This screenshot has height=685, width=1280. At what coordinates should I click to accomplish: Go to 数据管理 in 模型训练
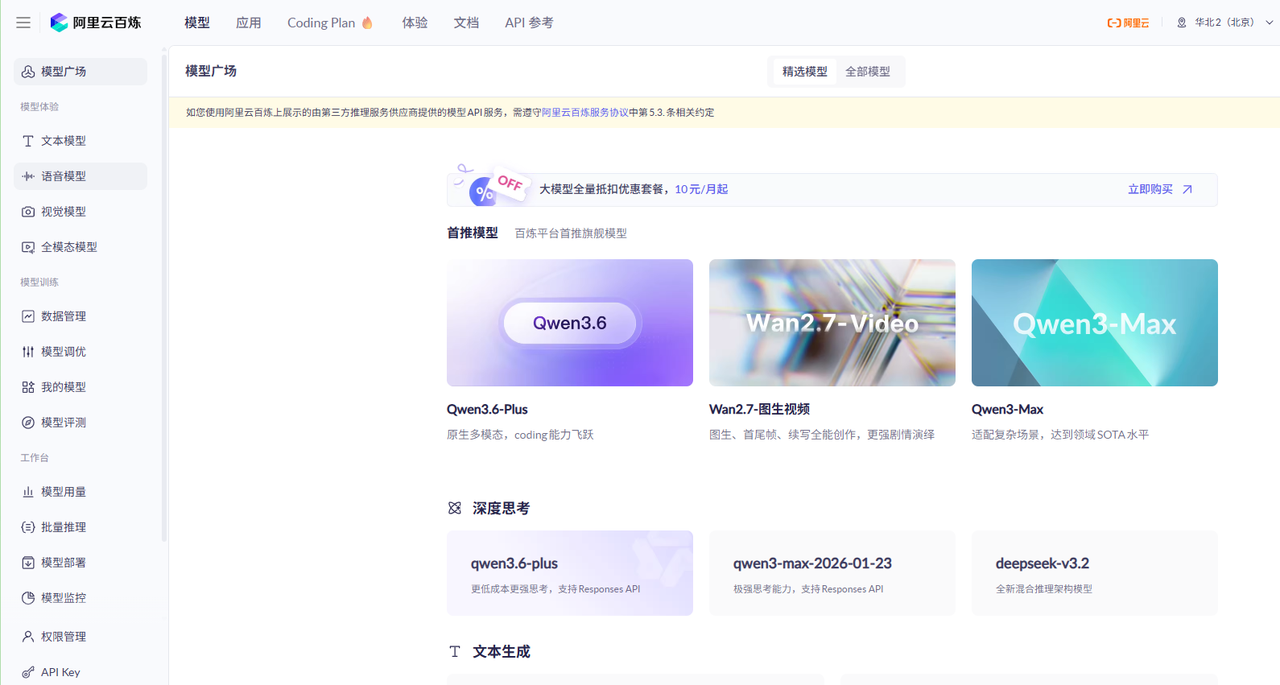tap(63, 316)
